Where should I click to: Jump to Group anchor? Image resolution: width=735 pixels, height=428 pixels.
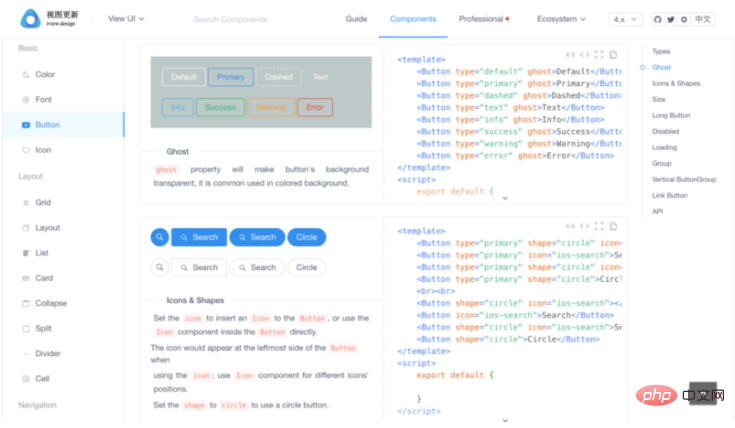tap(661, 163)
